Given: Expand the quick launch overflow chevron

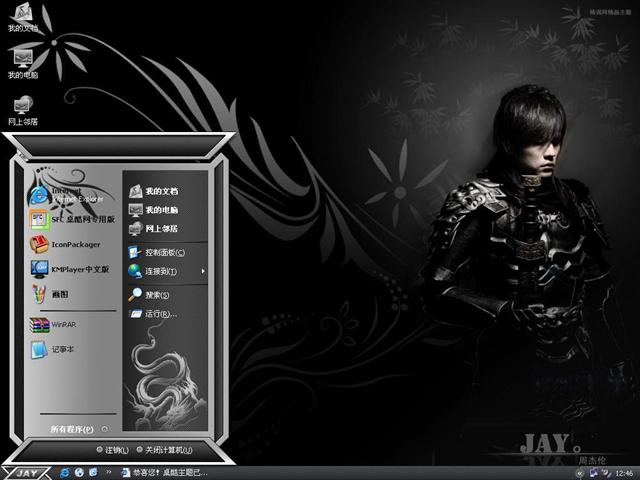Looking at the screenshot, I should coord(109,472).
